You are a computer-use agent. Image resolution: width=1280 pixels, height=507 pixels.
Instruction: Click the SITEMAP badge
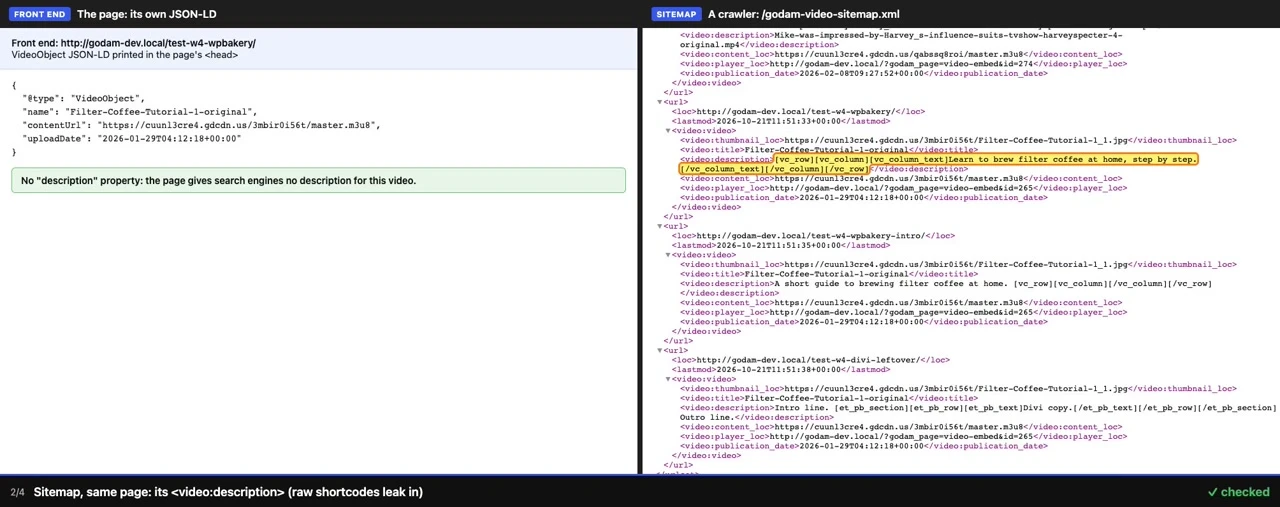[676, 14]
